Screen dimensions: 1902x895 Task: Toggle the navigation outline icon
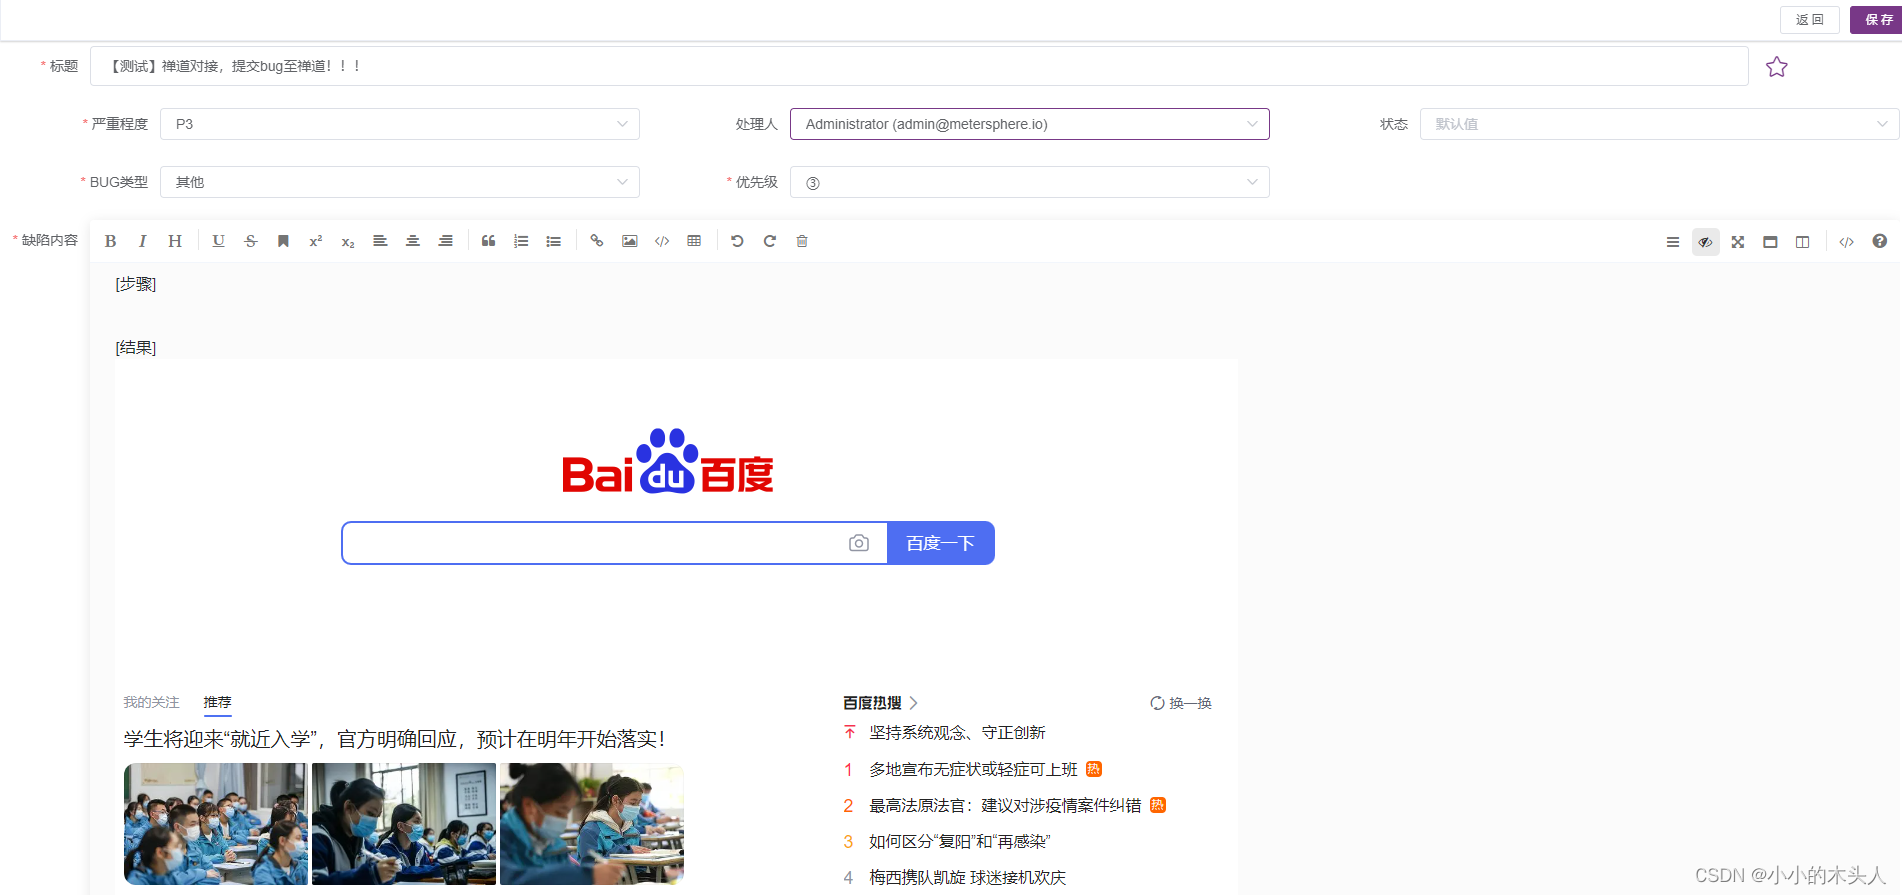point(1673,242)
